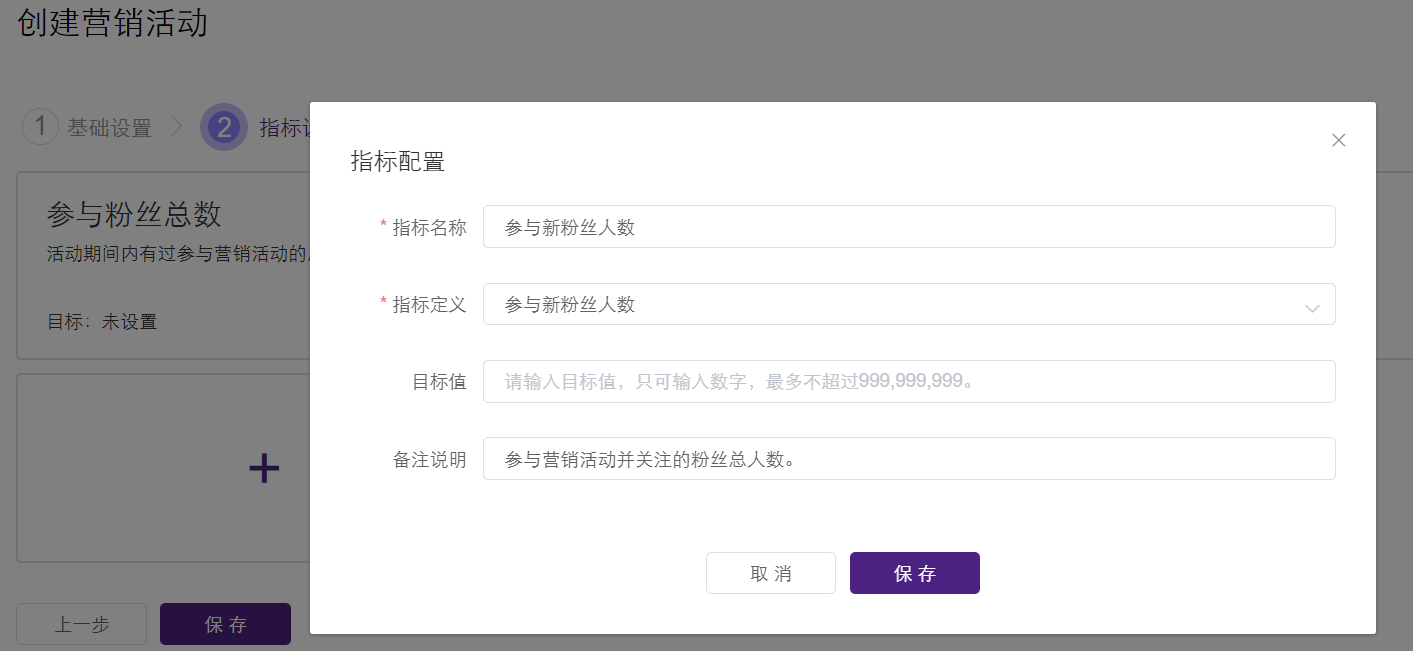1413x651 pixels.
Task: Click the 保存 button in the dialog
Action: point(914,572)
